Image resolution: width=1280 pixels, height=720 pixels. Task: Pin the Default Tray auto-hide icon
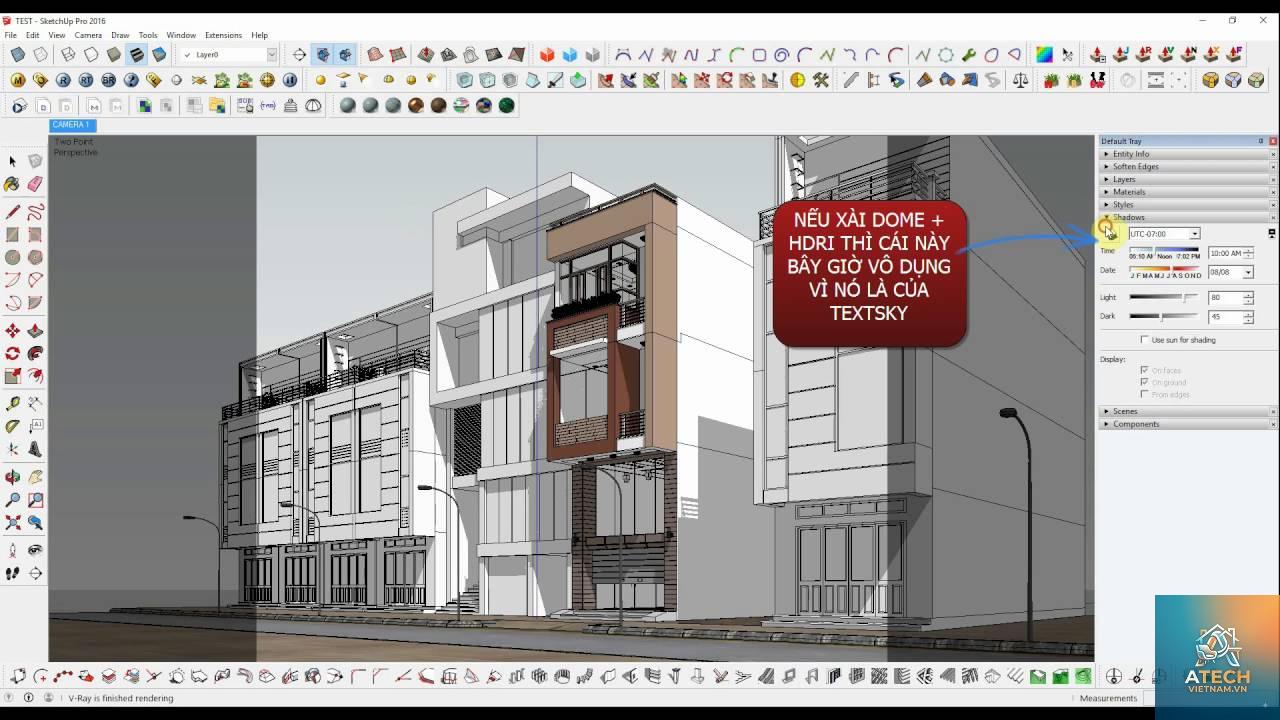1261,141
